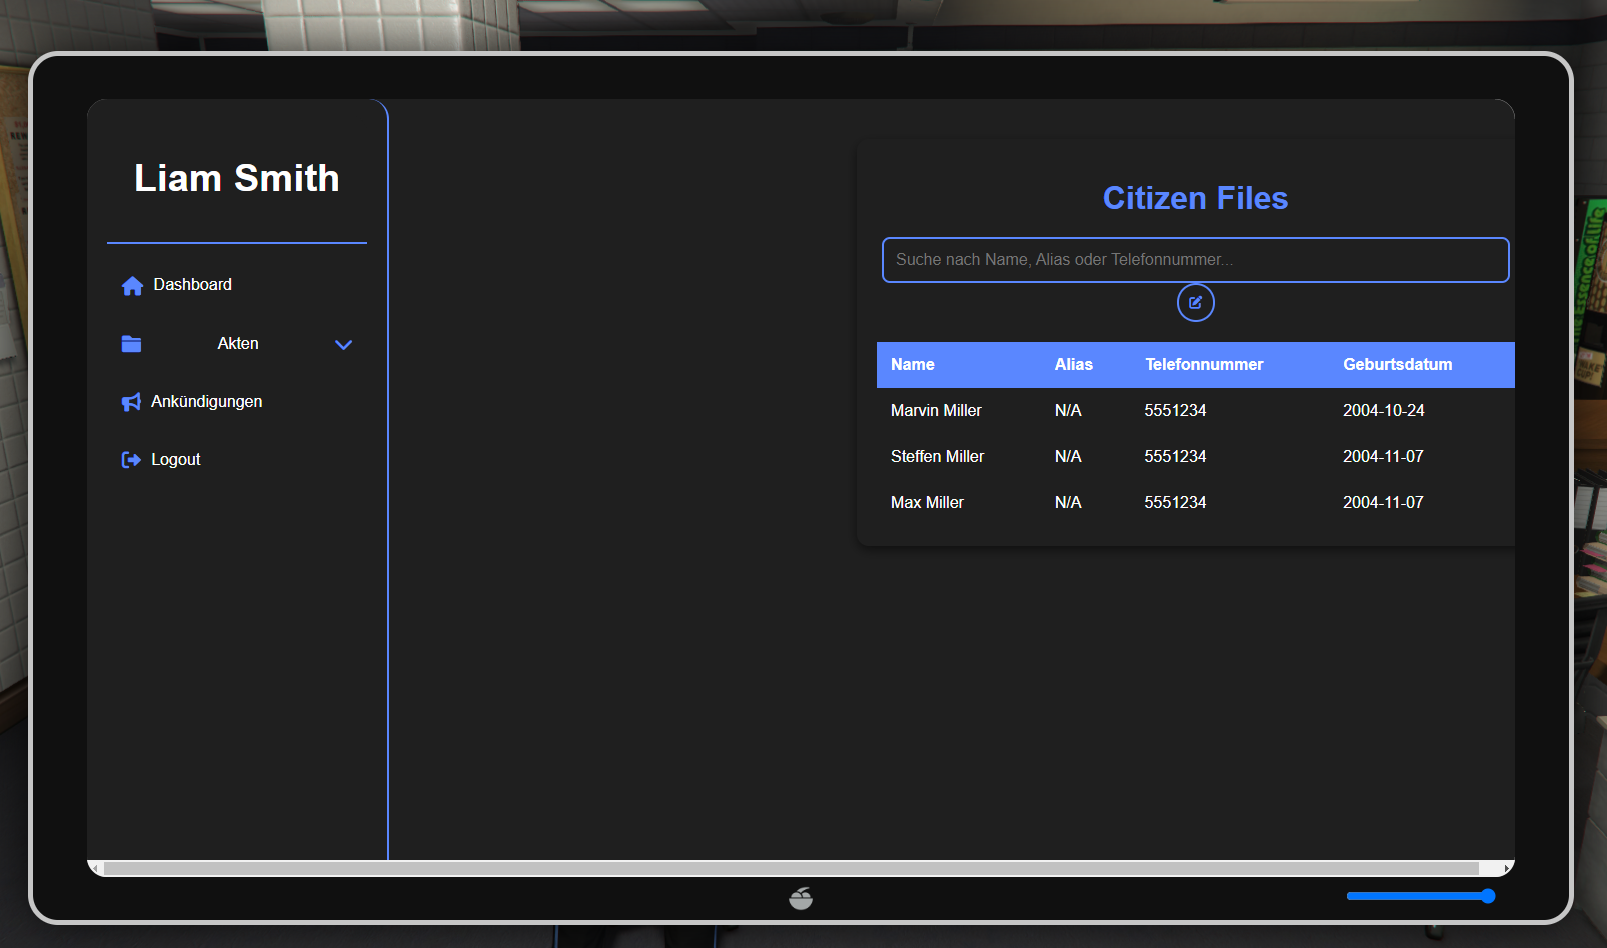Click the scrollbar left arrow

(x=96, y=868)
